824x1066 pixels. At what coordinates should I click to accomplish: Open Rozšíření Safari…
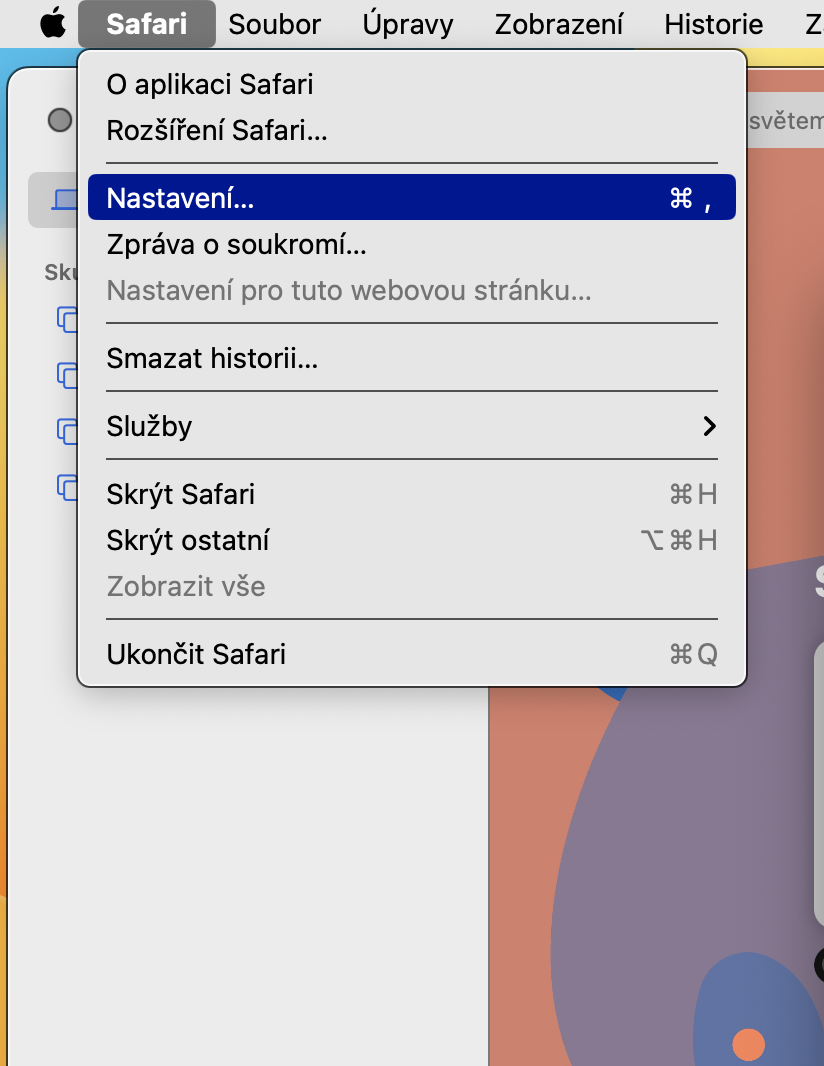point(412,130)
